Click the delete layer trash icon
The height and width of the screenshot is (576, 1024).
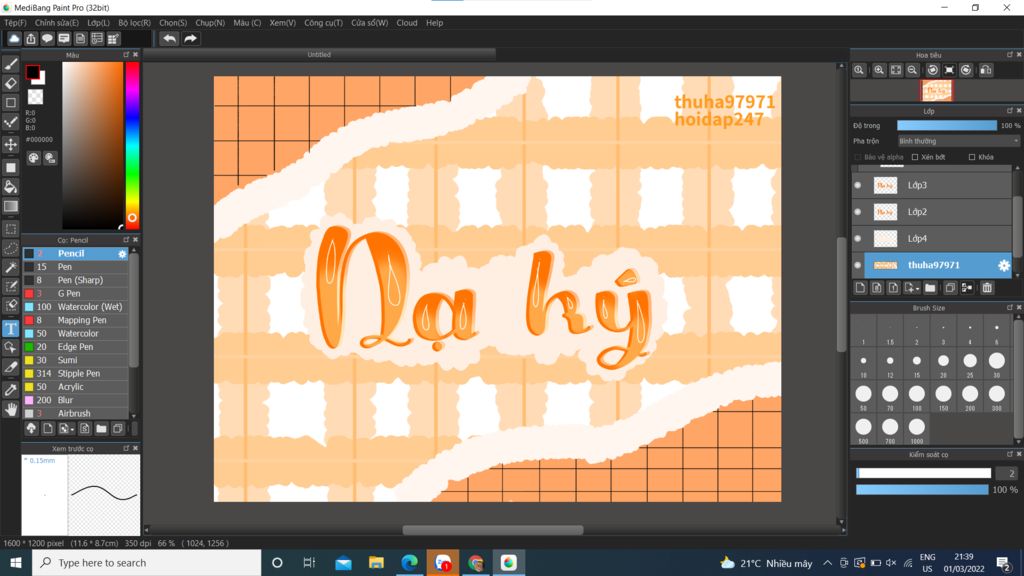pyautogui.click(x=987, y=288)
